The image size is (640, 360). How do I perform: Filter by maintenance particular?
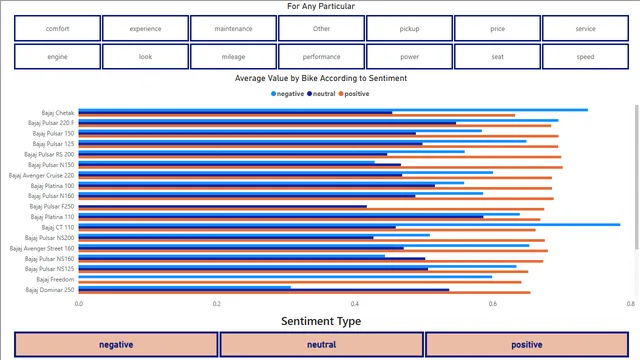click(233, 29)
